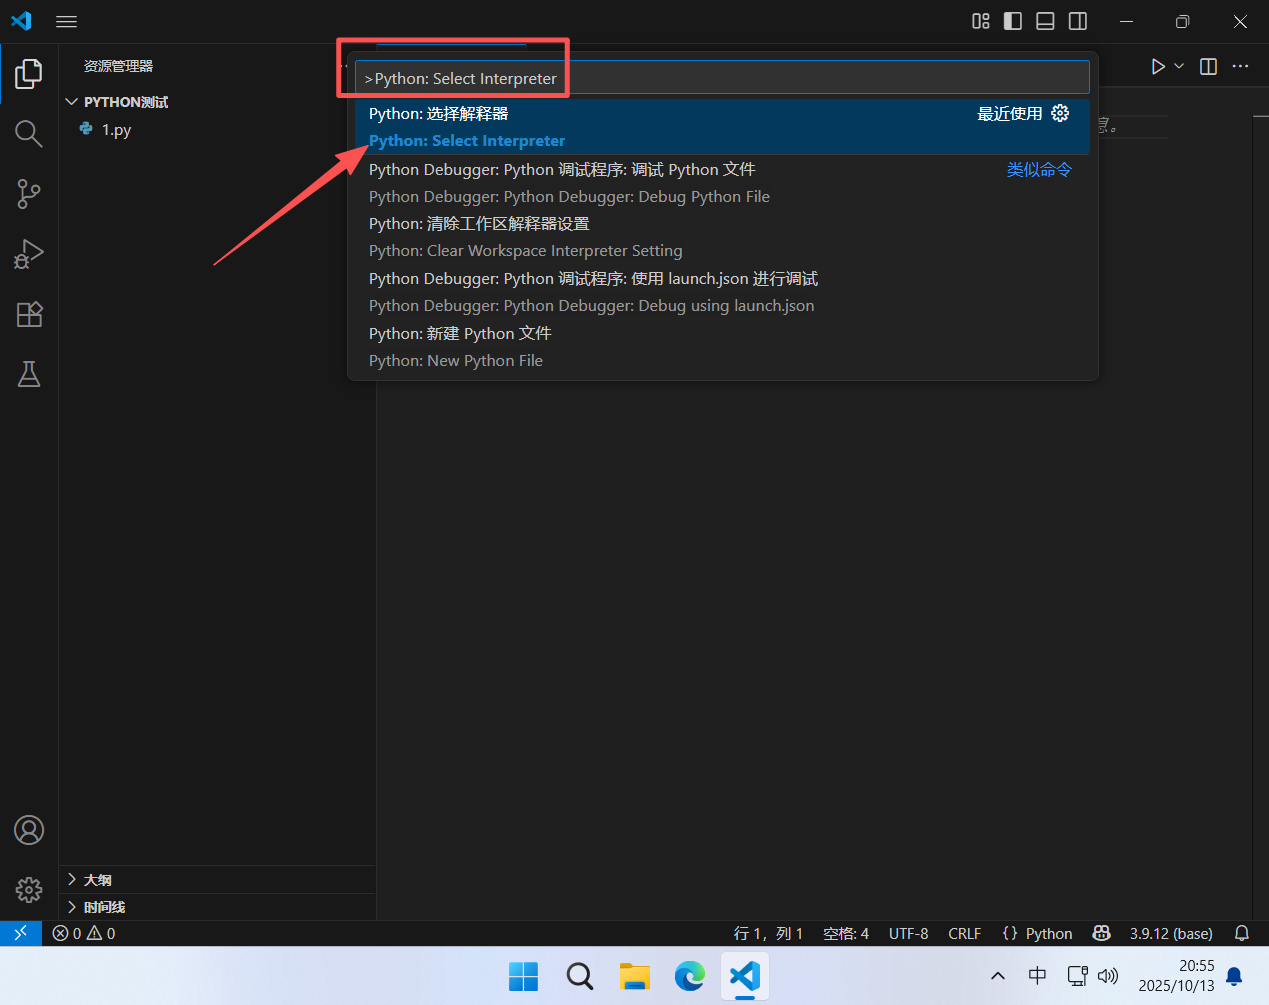Screen dimensions: 1269x1005
Task: Click the hamburger application menu
Action: point(66,21)
